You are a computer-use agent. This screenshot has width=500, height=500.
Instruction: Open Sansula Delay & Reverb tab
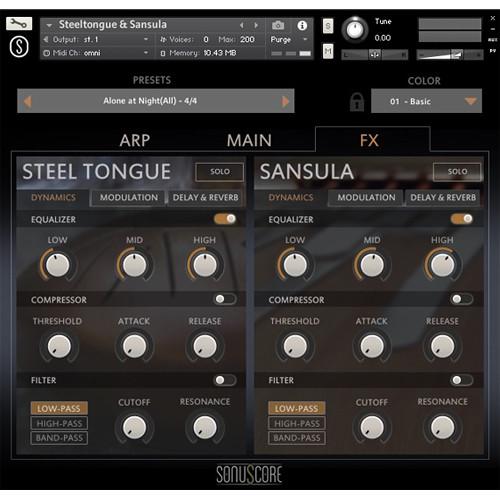coord(443,198)
